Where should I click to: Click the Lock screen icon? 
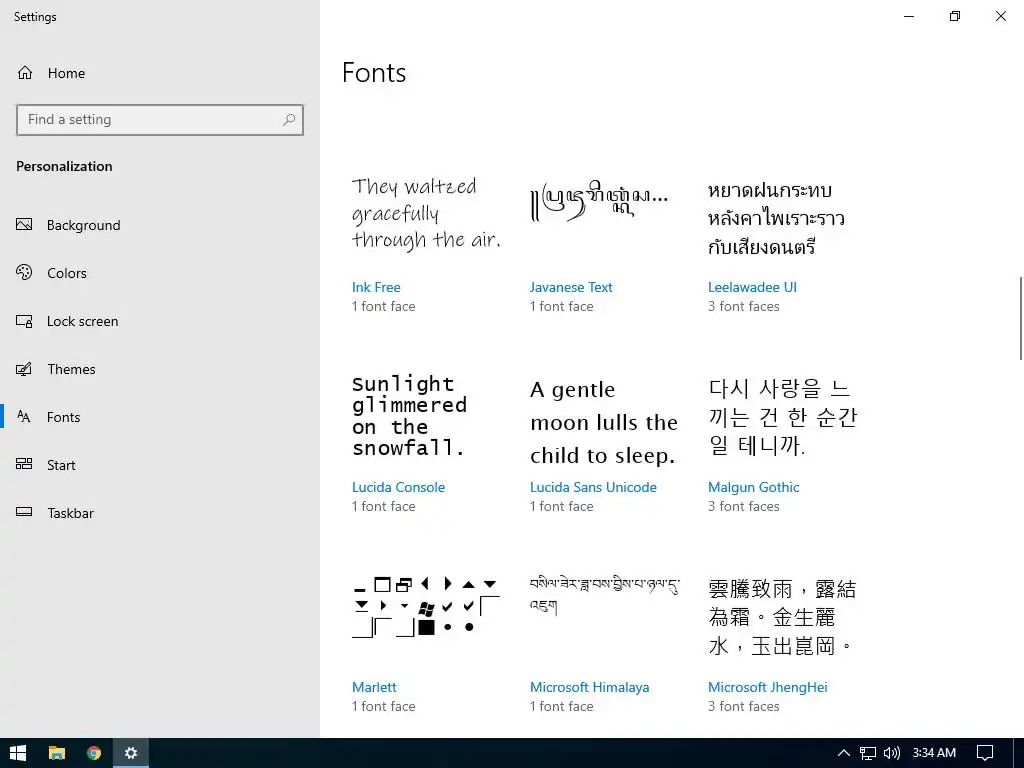click(x=24, y=321)
